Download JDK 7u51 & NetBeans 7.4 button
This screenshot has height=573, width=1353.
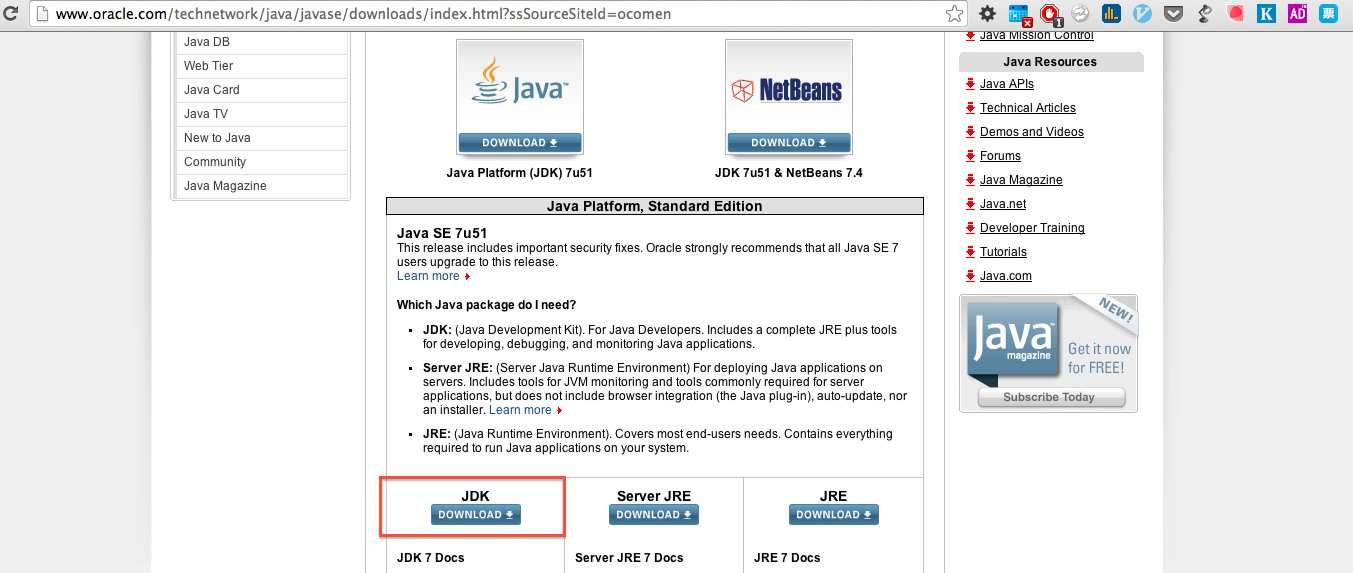point(788,142)
